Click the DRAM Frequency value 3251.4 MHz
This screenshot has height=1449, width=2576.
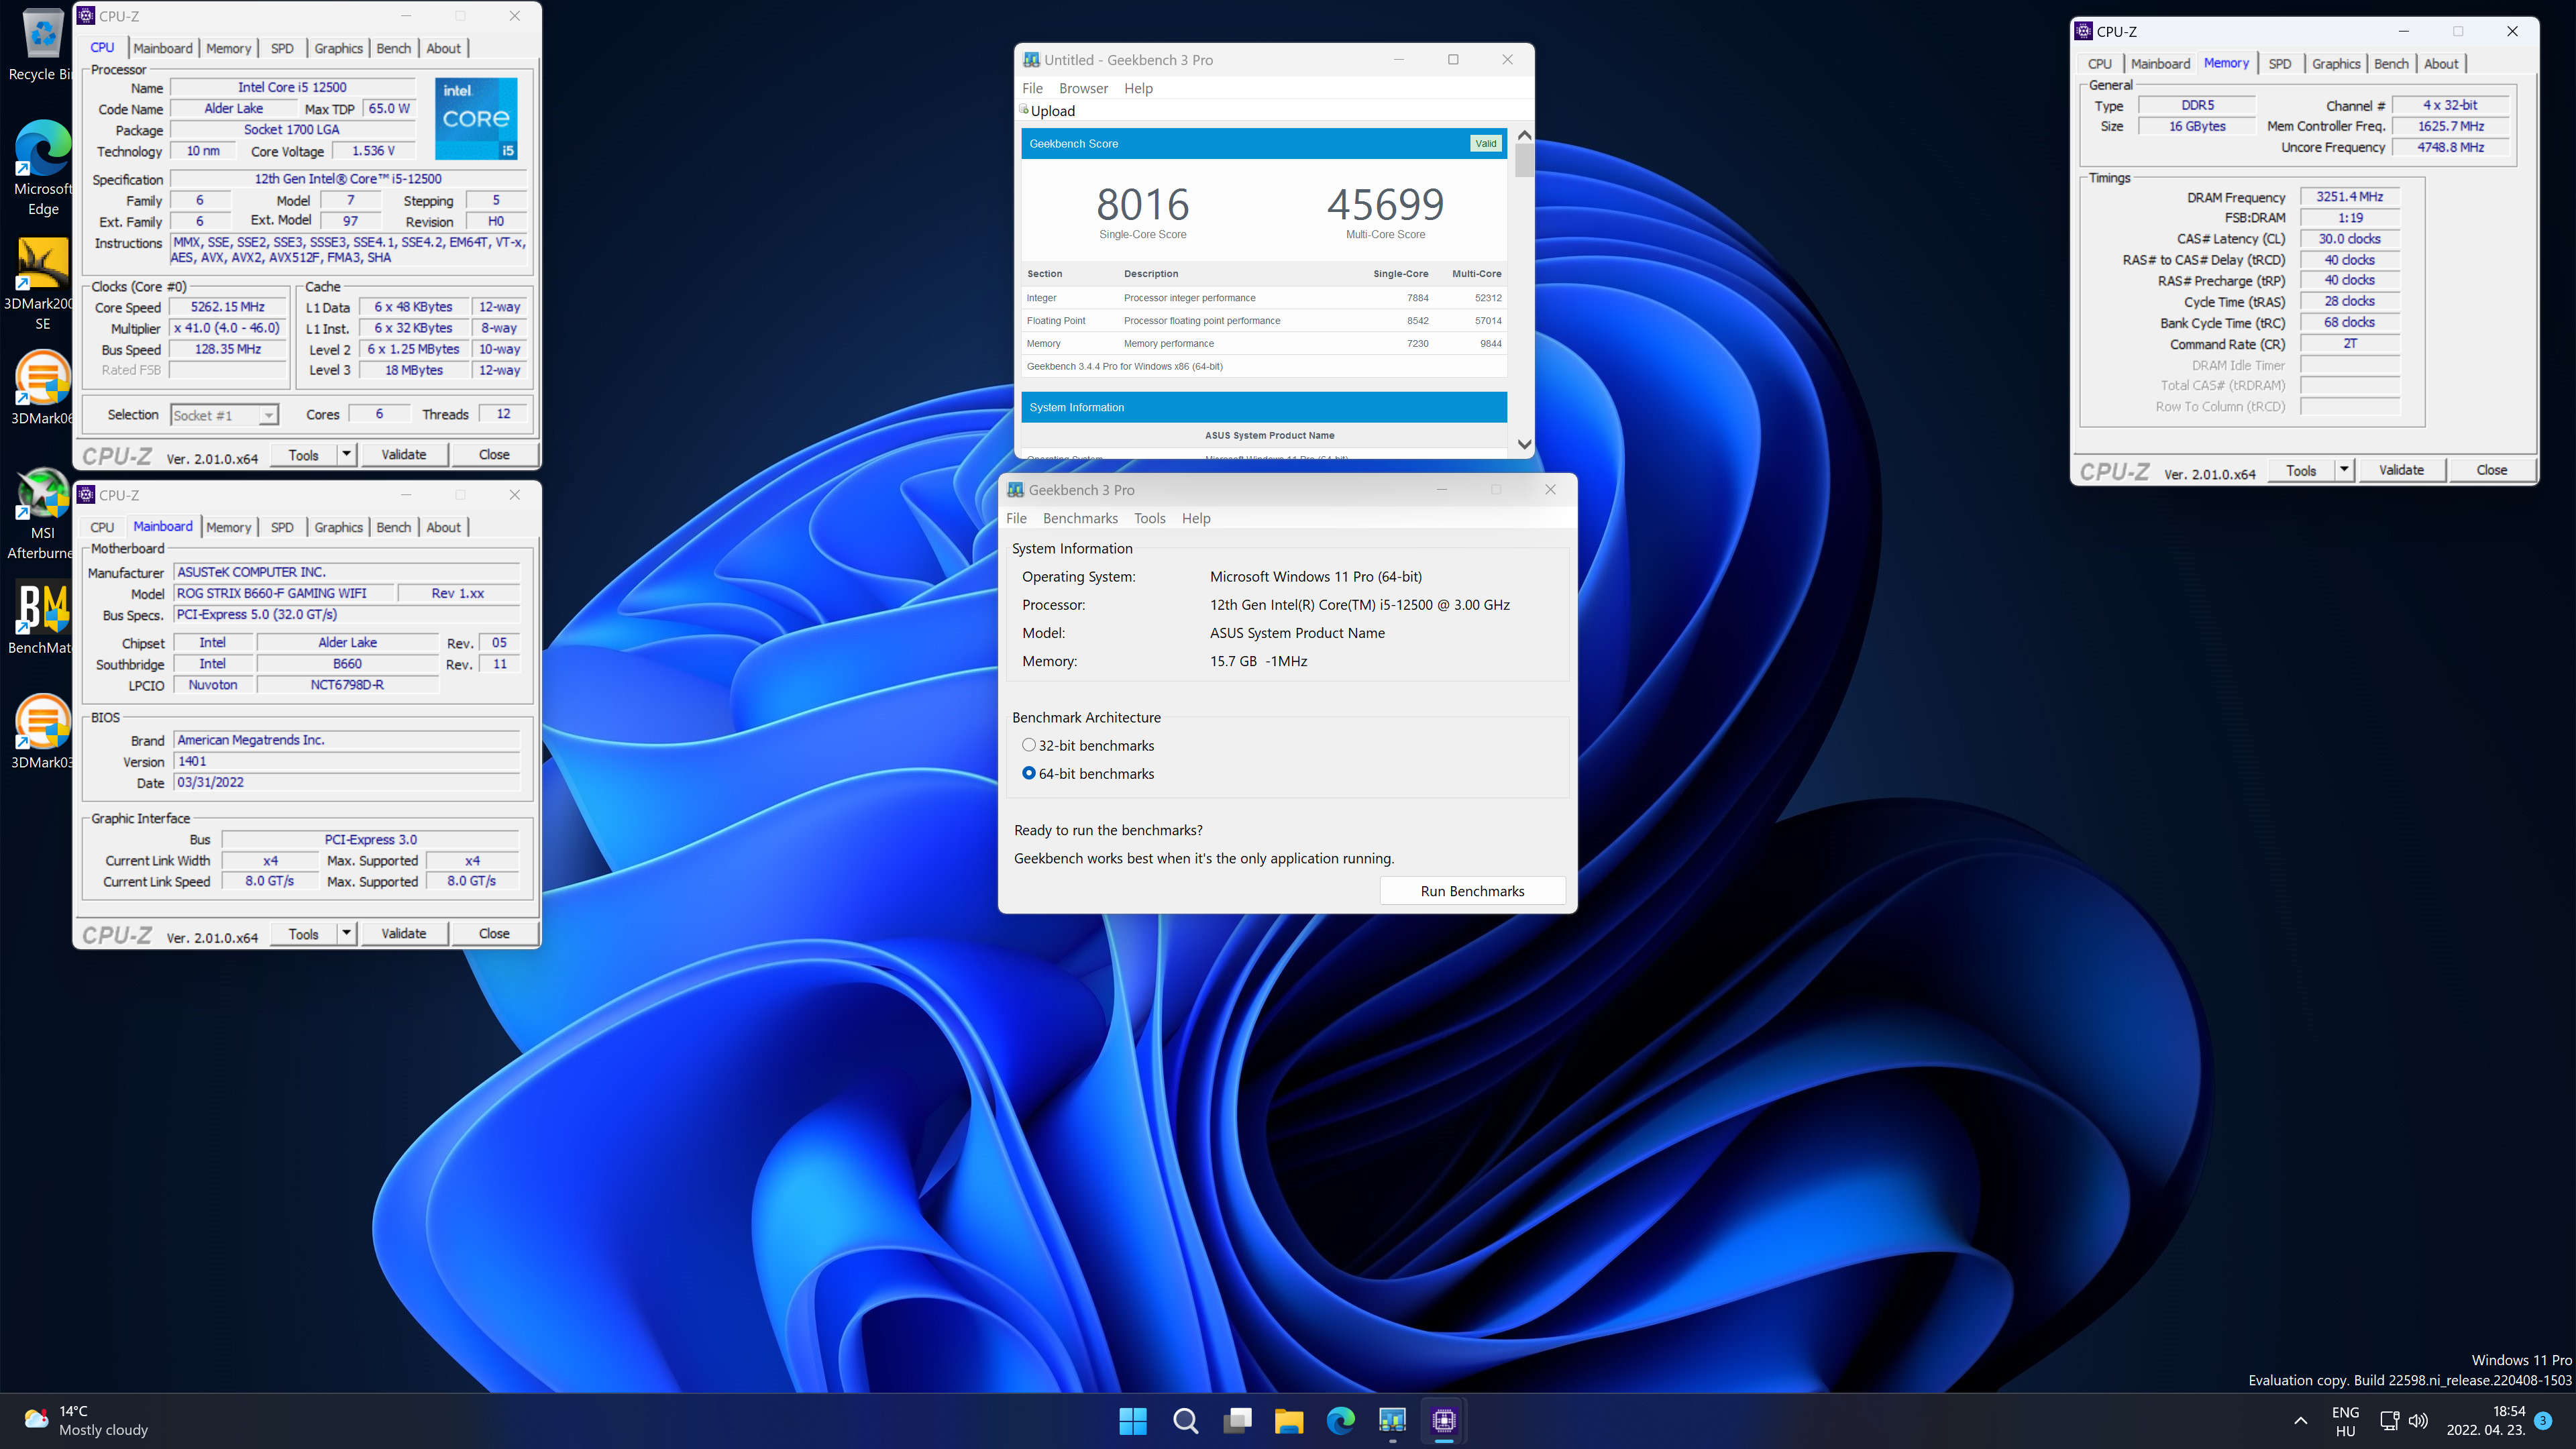(2350, 197)
